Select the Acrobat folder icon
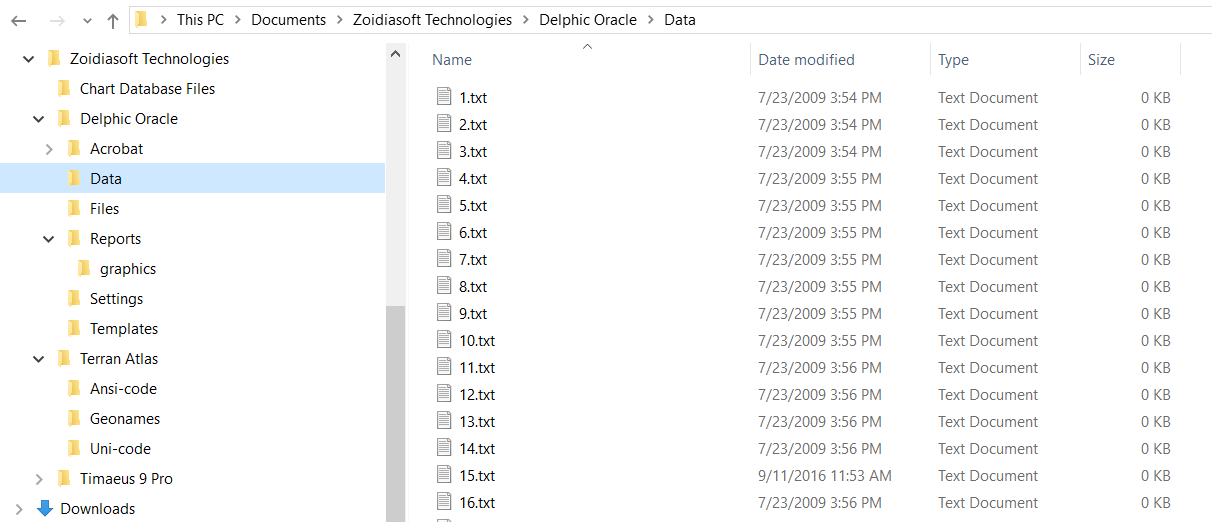This screenshot has height=522, width=1212. [x=74, y=148]
